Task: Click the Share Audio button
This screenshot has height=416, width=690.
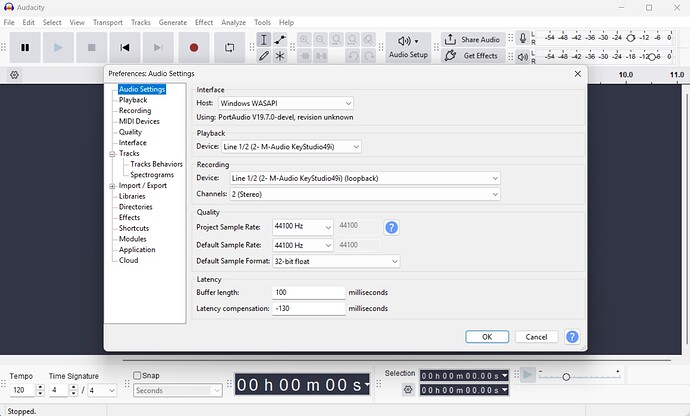Action: click(x=473, y=40)
